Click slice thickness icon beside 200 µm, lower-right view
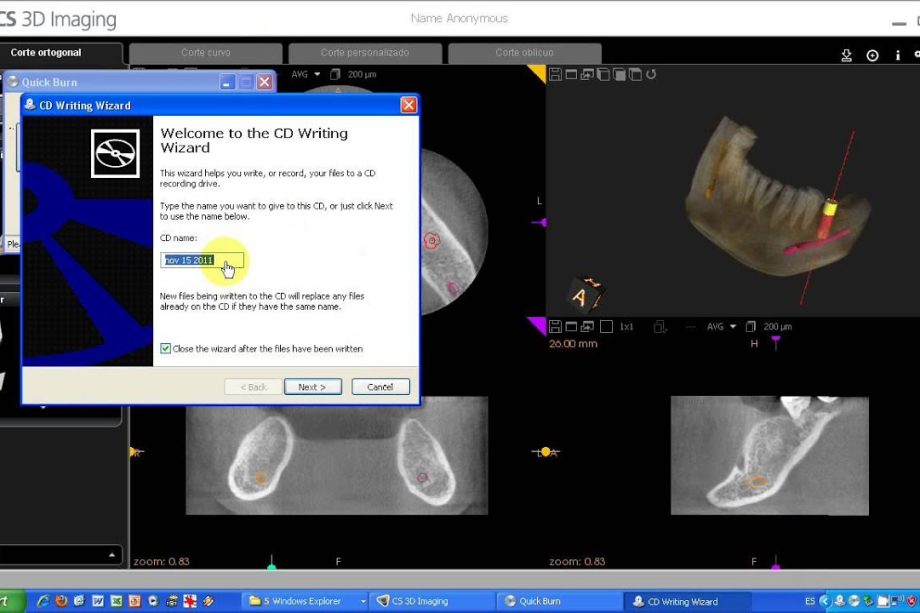Screen dimensions: 920x613 [x=750, y=327]
